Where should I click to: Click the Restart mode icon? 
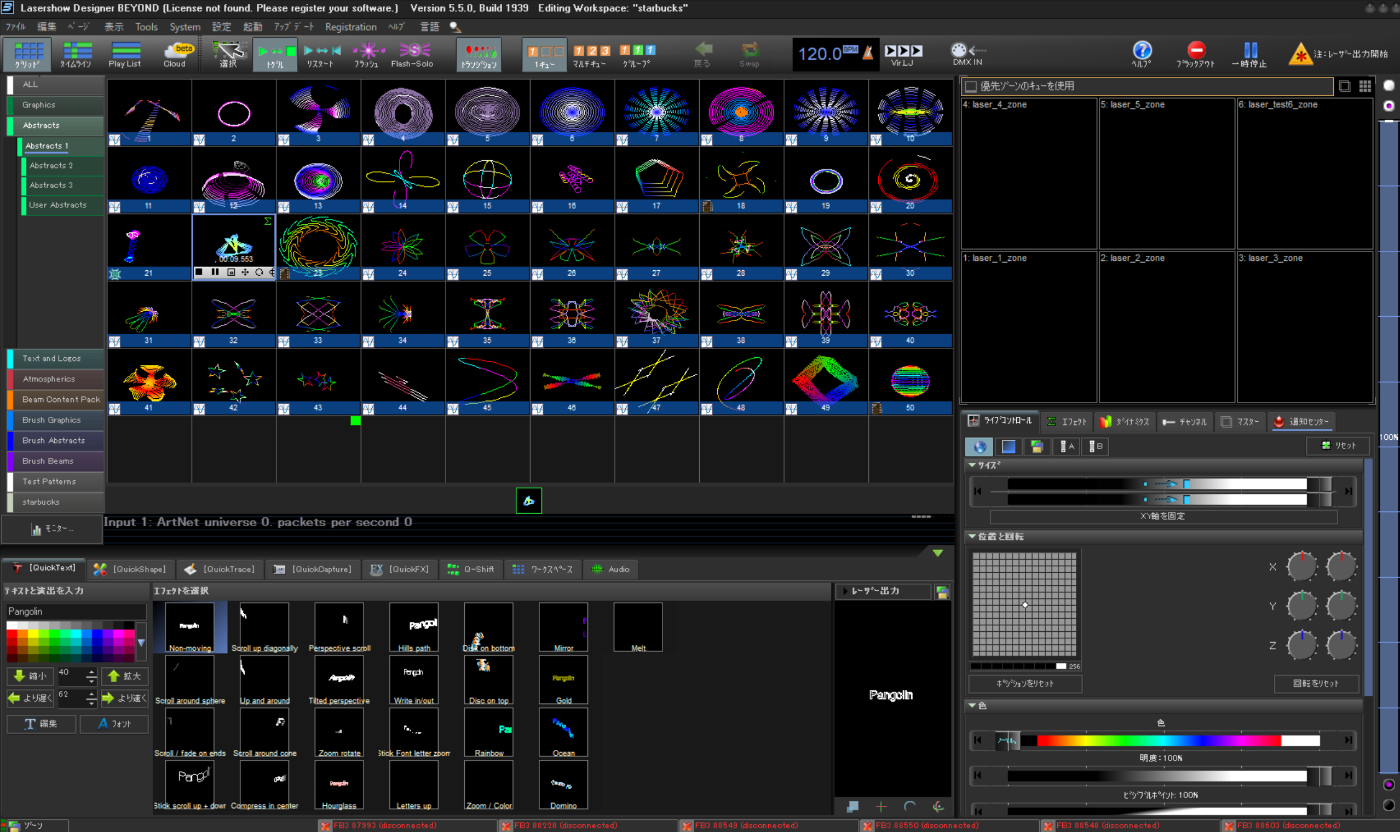pos(321,54)
